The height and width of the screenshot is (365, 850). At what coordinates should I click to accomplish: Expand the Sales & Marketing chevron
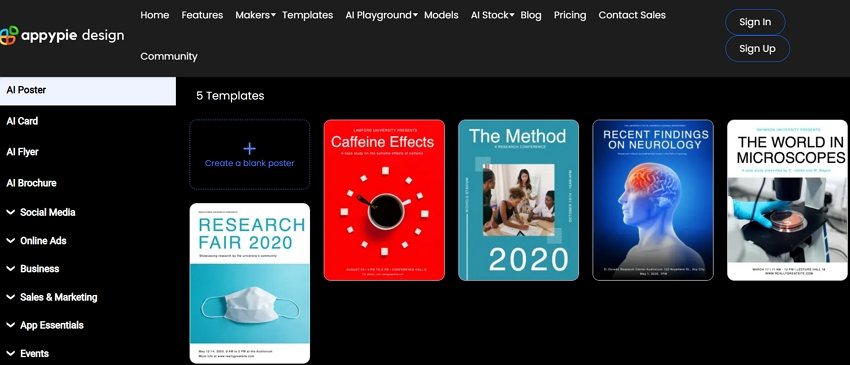(x=10, y=297)
